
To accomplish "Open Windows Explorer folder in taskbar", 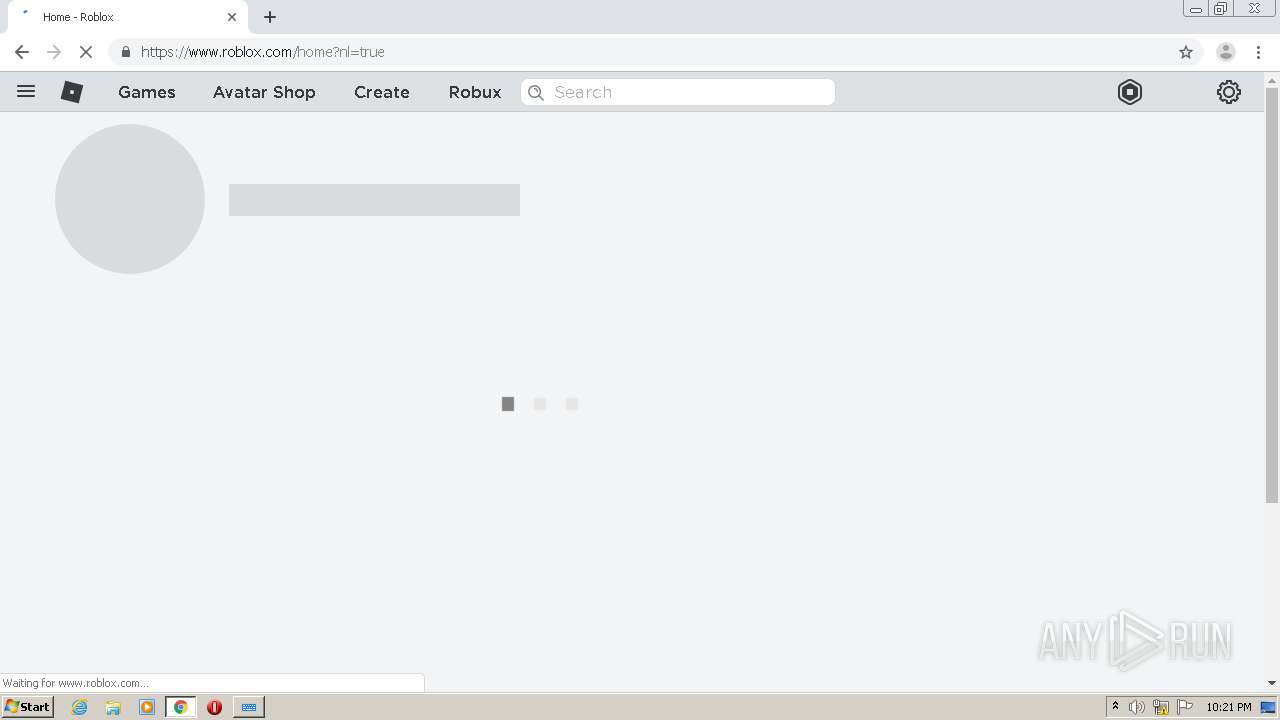I will tap(113, 707).
